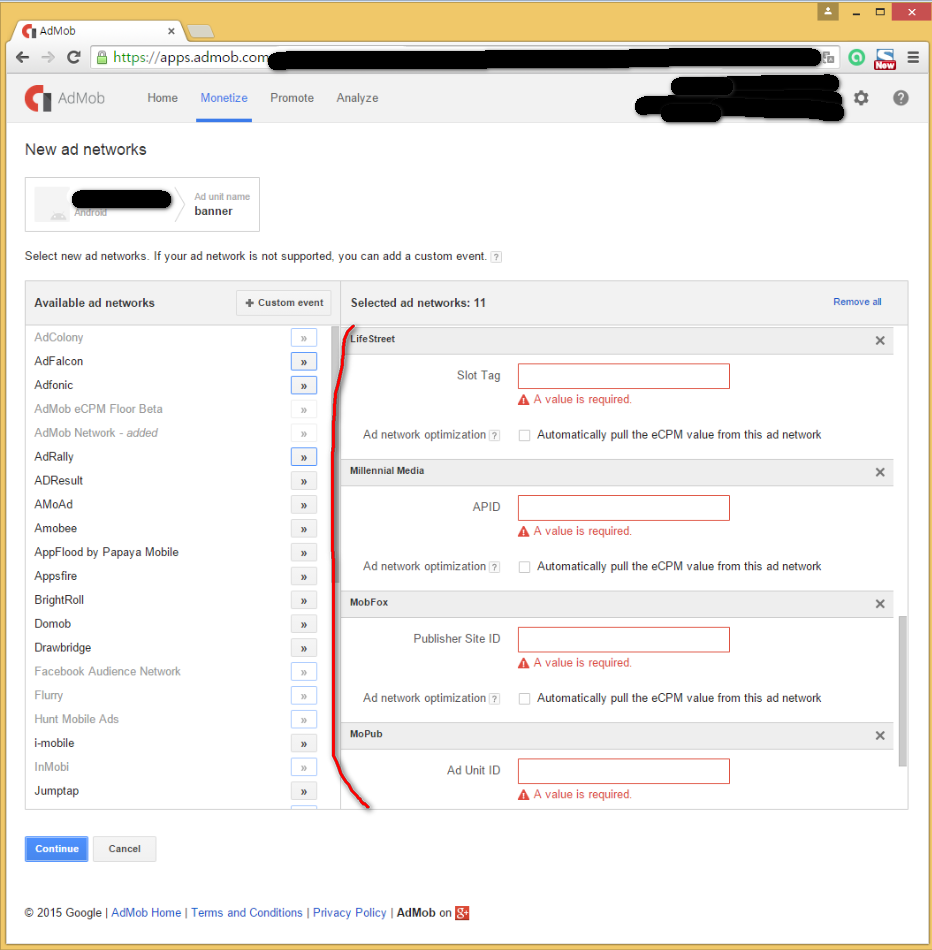Focus the Millennial Media APID field
The width and height of the screenshot is (932, 950).
(624, 508)
